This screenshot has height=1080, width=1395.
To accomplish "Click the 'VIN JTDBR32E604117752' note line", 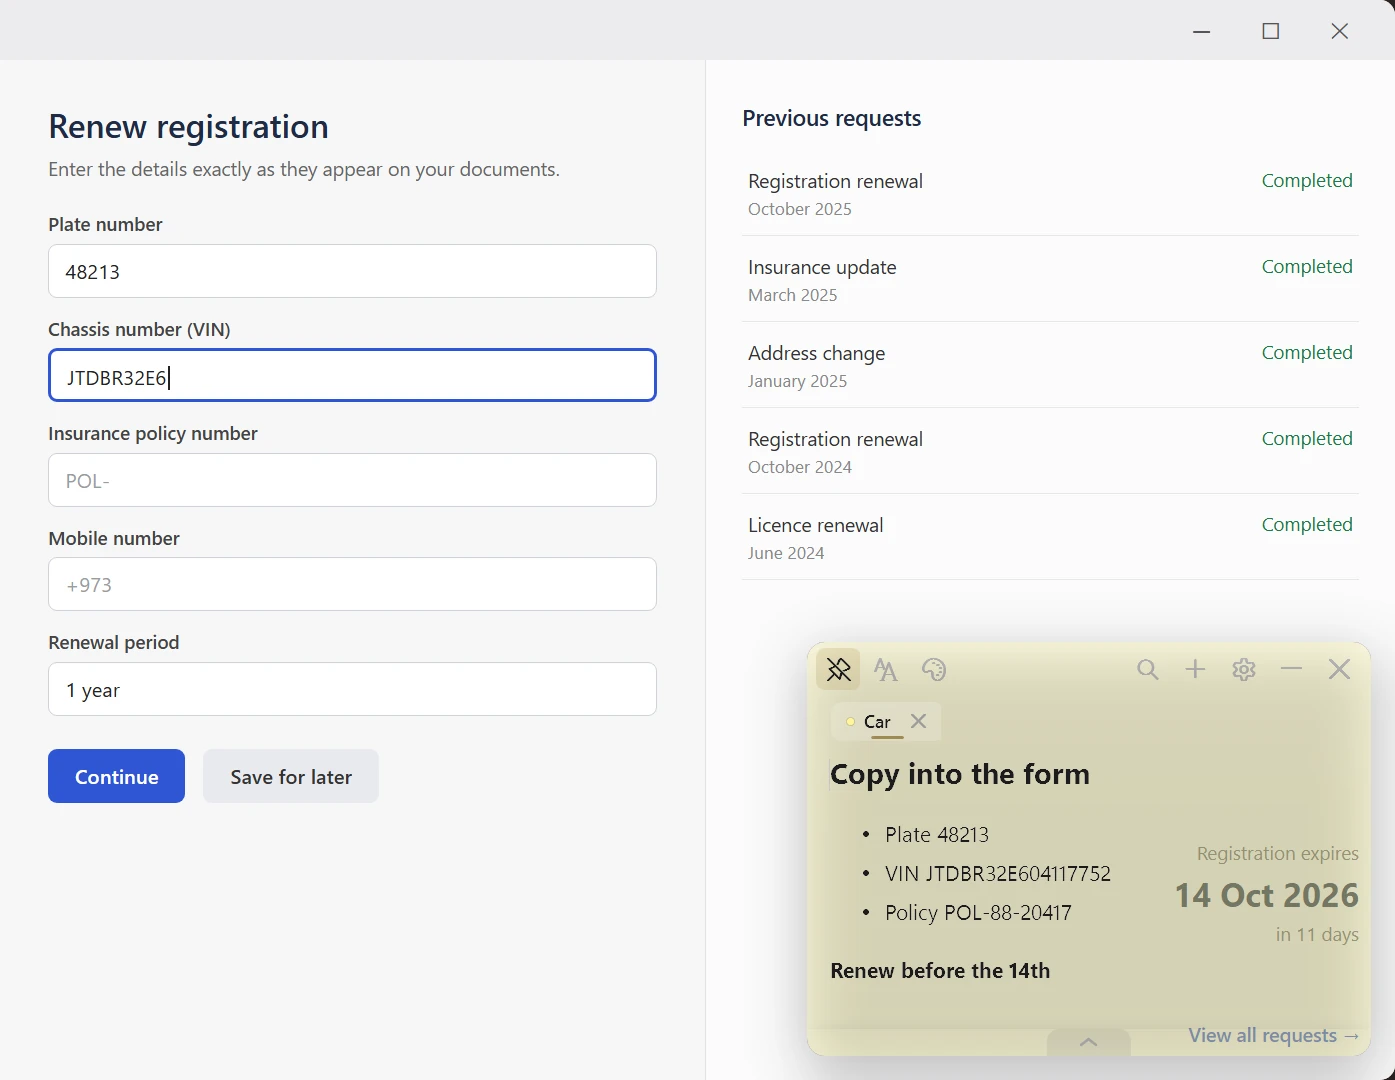I will (998, 873).
